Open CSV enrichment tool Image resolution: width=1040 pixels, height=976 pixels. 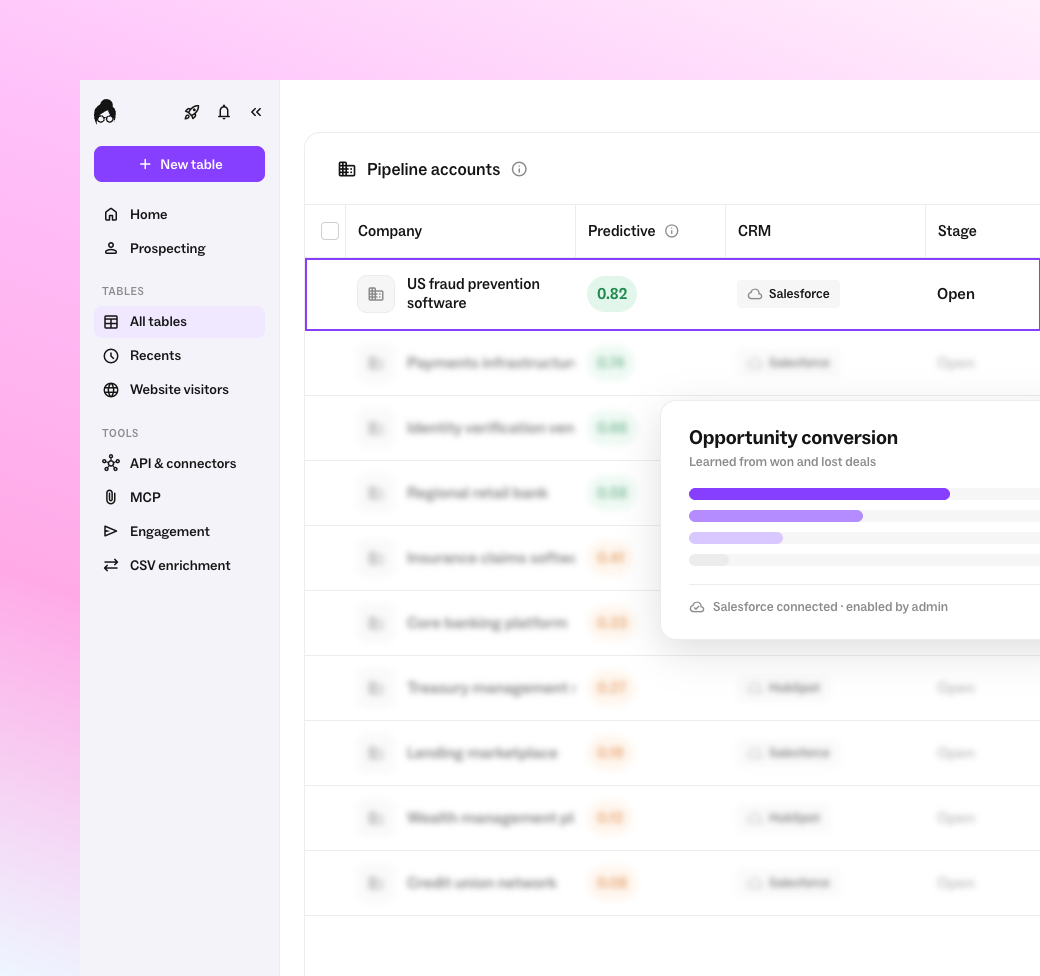tap(179, 565)
